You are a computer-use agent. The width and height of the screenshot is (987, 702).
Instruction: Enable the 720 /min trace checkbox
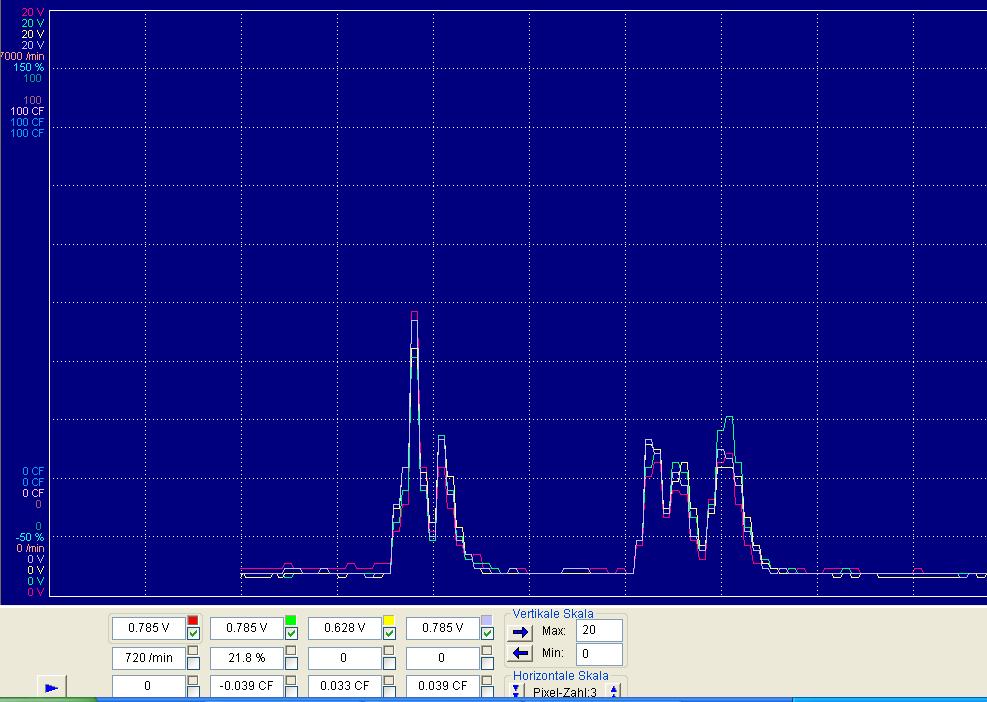pos(193,662)
